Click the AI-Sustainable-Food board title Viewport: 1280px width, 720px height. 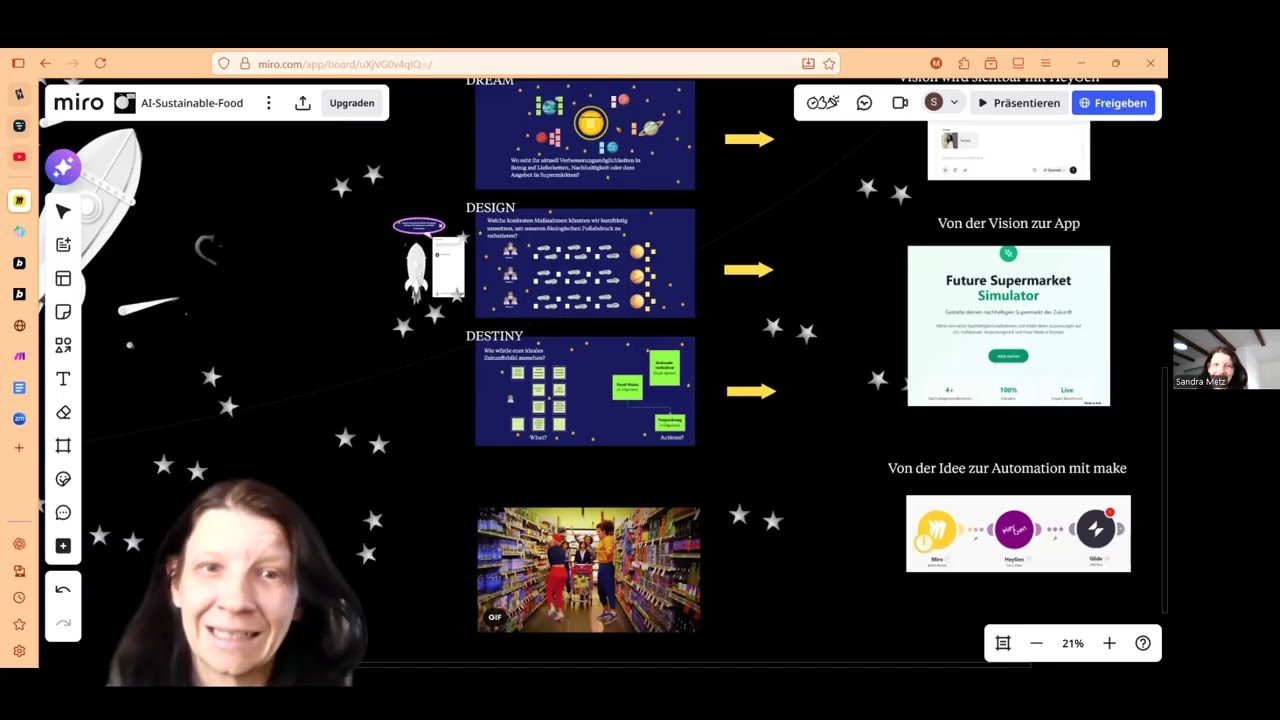click(x=192, y=103)
